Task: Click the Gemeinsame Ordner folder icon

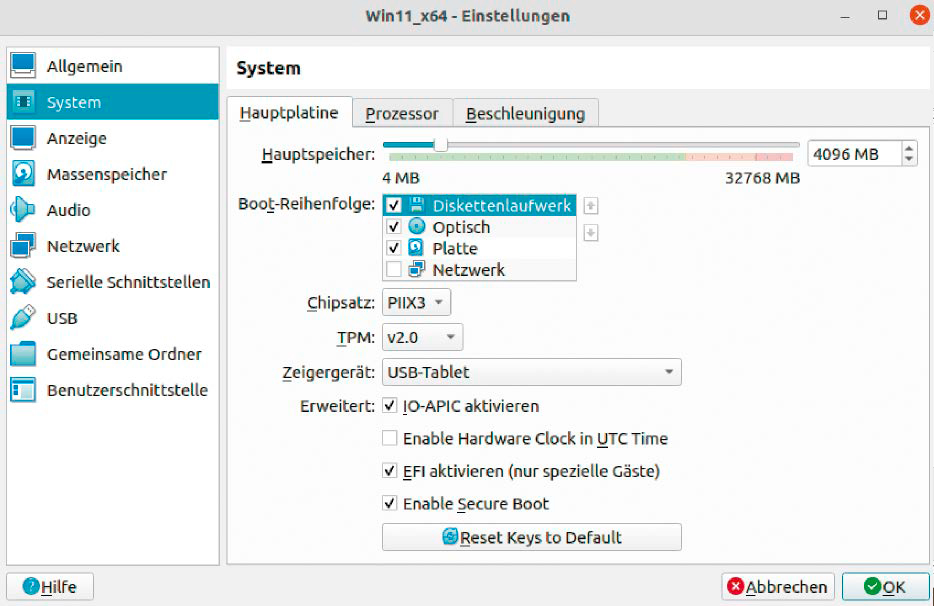Action: tap(23, 354)
